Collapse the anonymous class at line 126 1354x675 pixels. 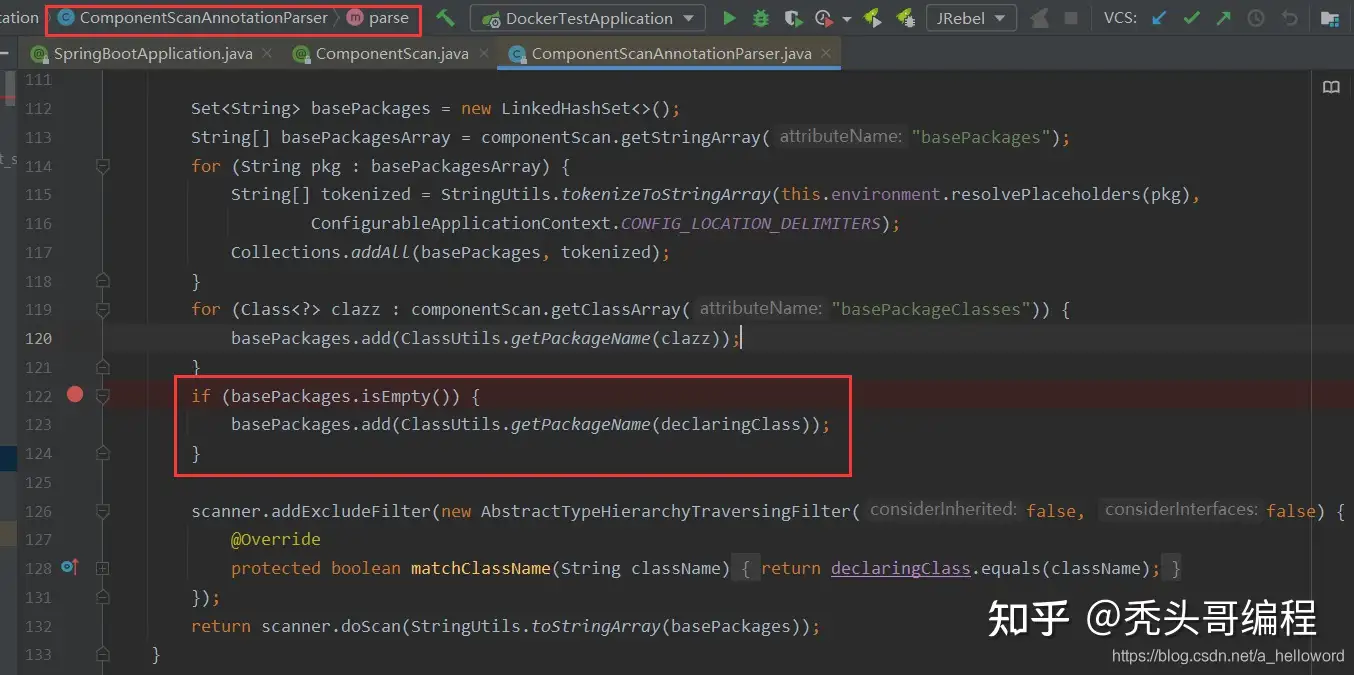pyautogui.click(x=102, y=511)
